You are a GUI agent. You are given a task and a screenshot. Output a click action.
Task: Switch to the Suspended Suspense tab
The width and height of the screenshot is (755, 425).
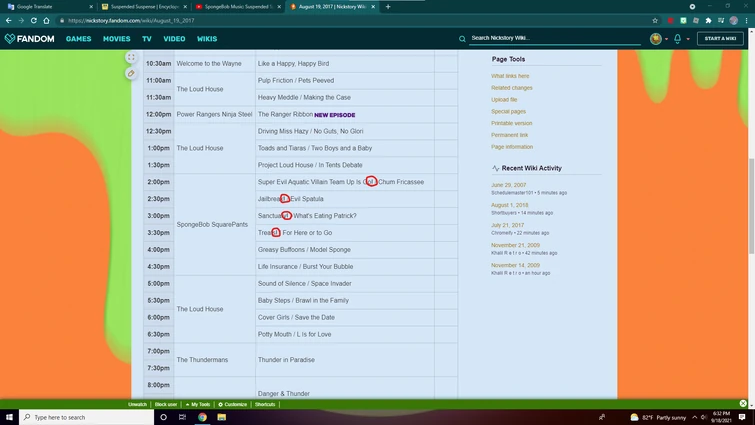144,7
